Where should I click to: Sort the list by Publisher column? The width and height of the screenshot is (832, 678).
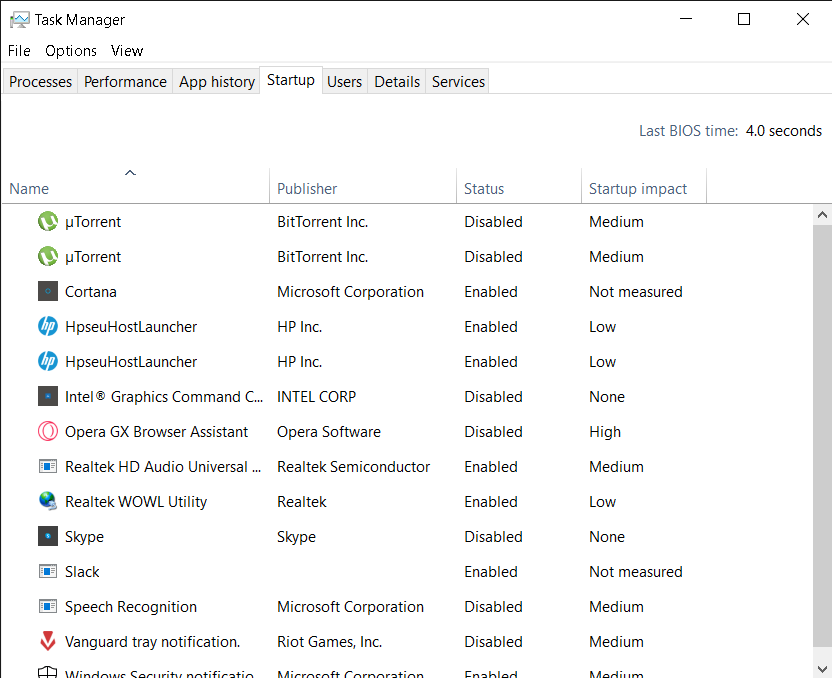363,186
